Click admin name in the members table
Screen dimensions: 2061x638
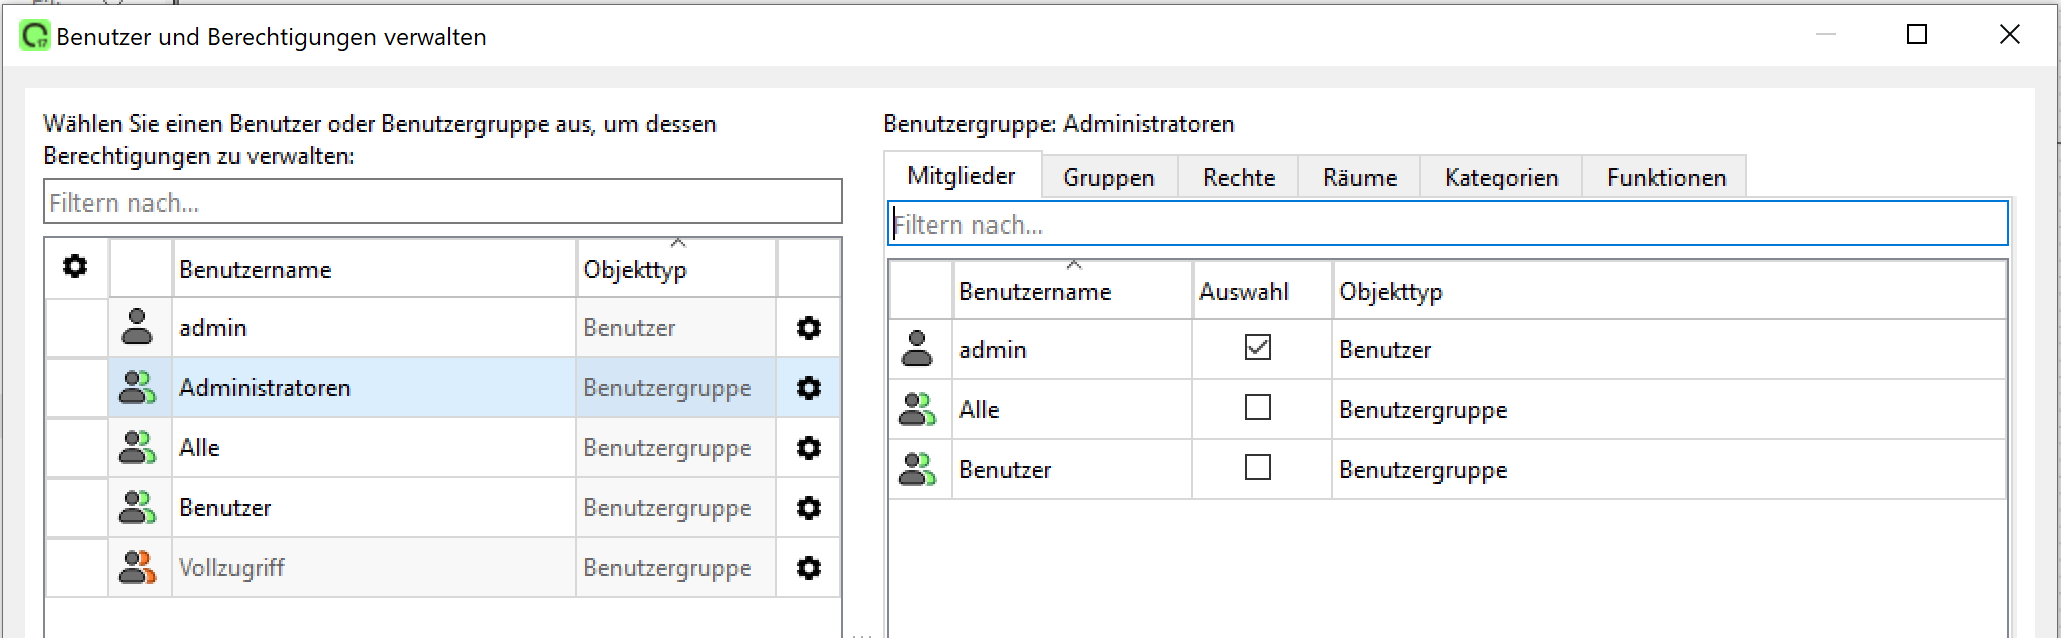tap(993, 350)
